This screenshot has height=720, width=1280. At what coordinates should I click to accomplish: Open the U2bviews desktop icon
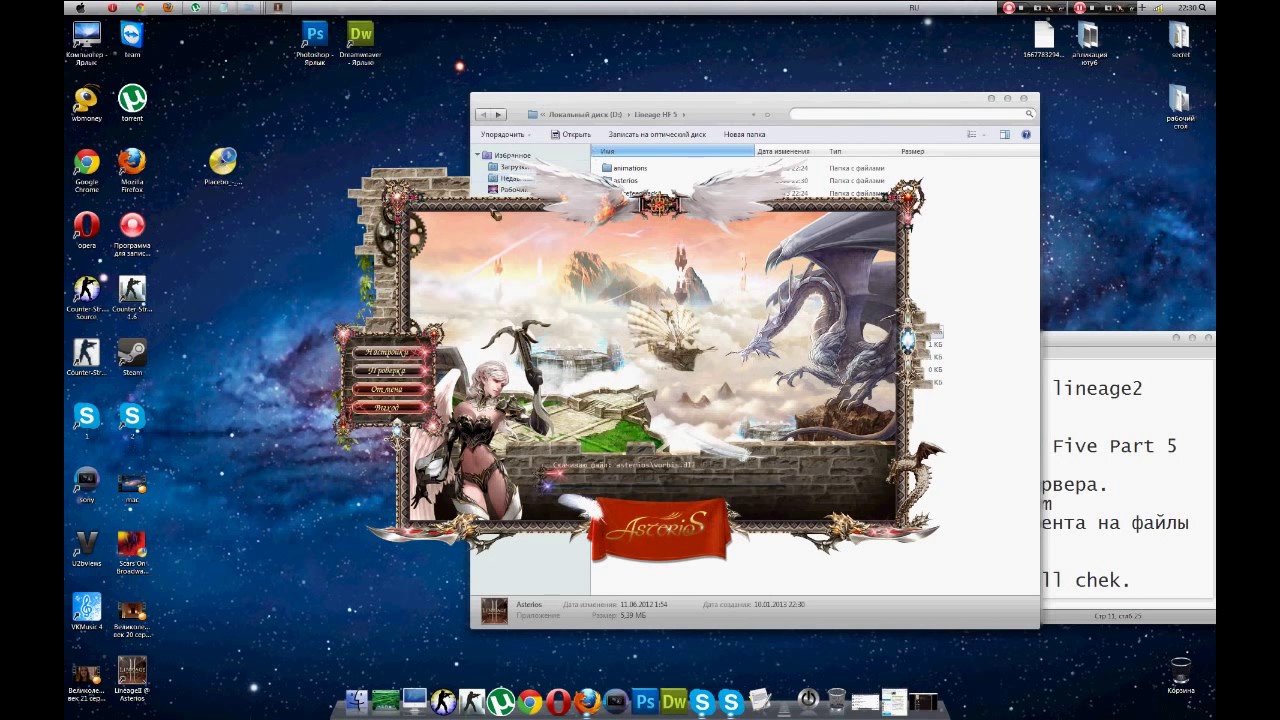tap(87, 550)
